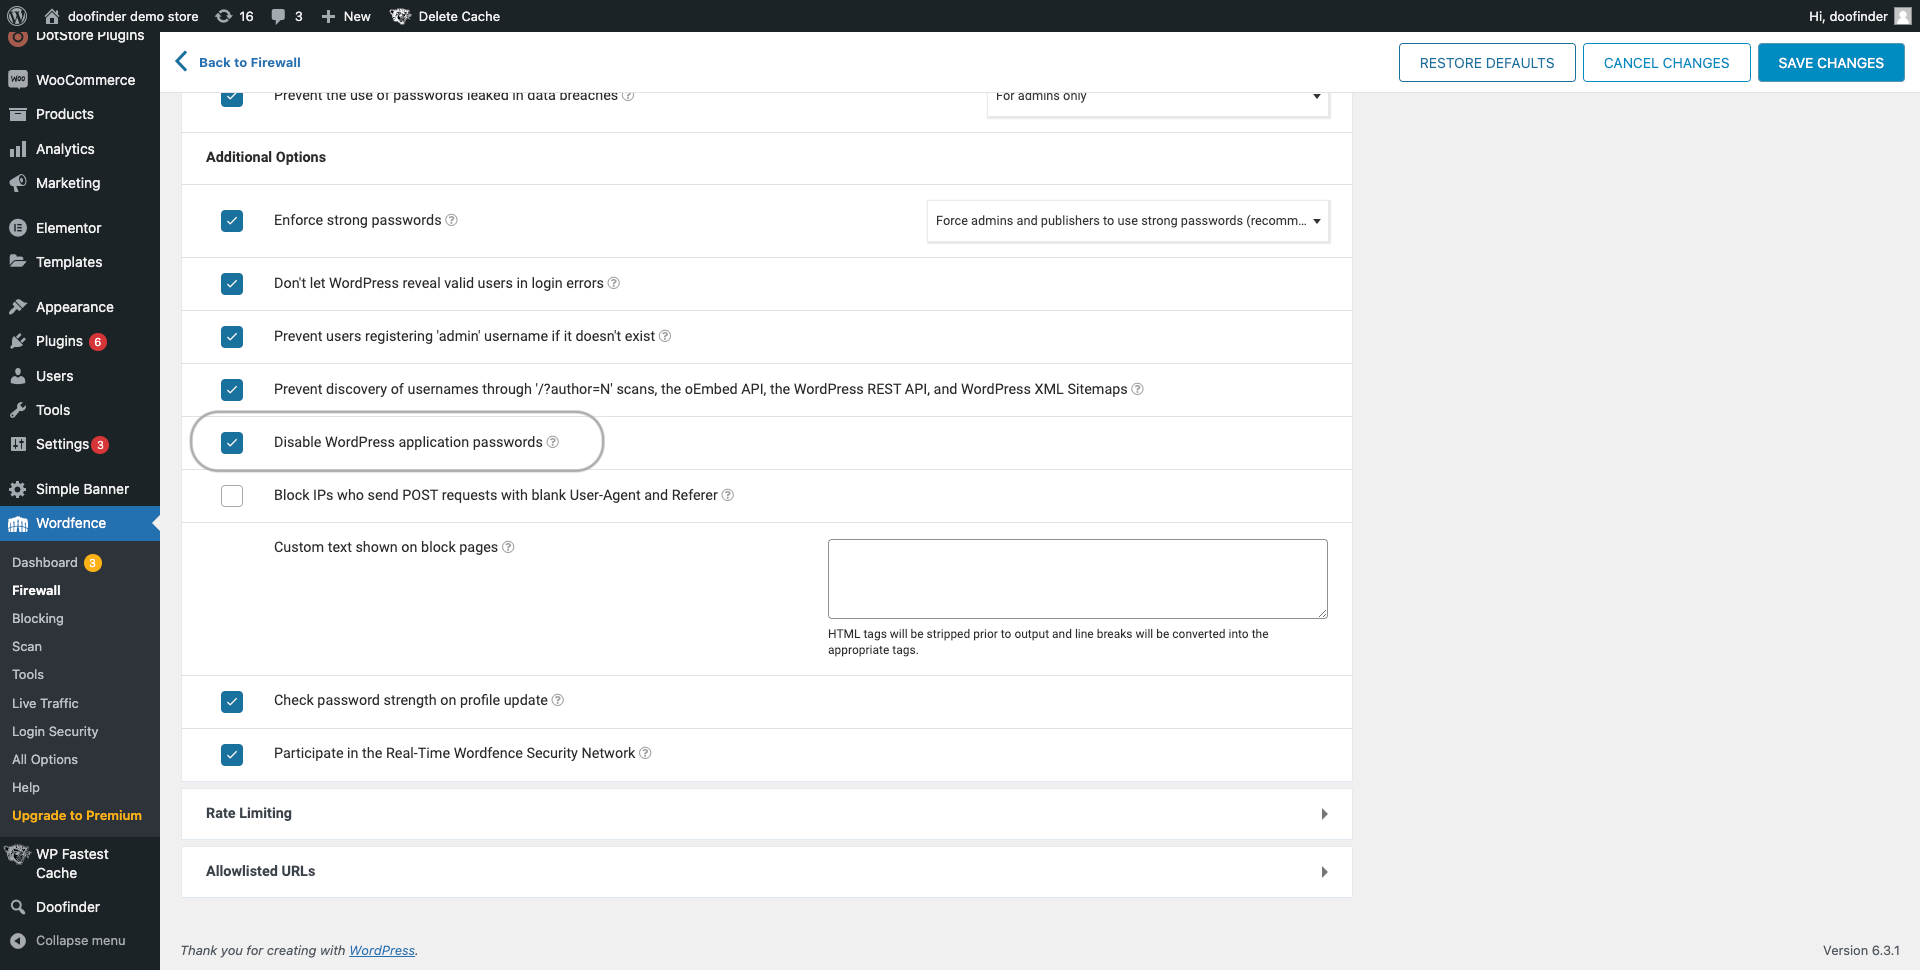Open Live Traffic submenu item

(x=45, y=704)
